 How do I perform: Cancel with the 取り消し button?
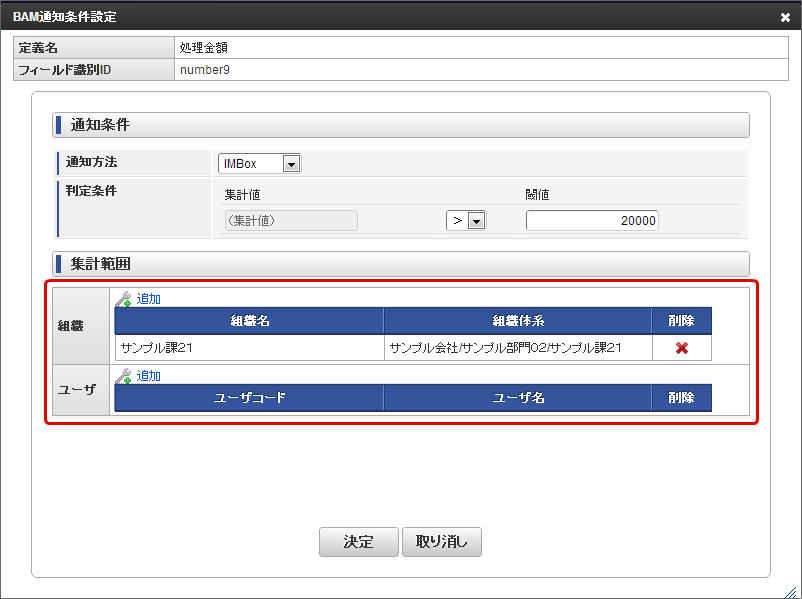tap(442, 542)
